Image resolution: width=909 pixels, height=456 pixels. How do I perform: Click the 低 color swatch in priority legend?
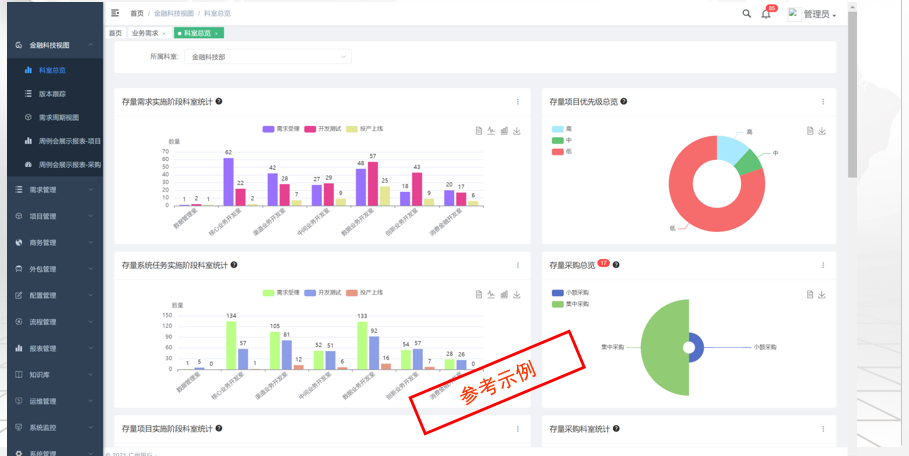tap(557, 151)
